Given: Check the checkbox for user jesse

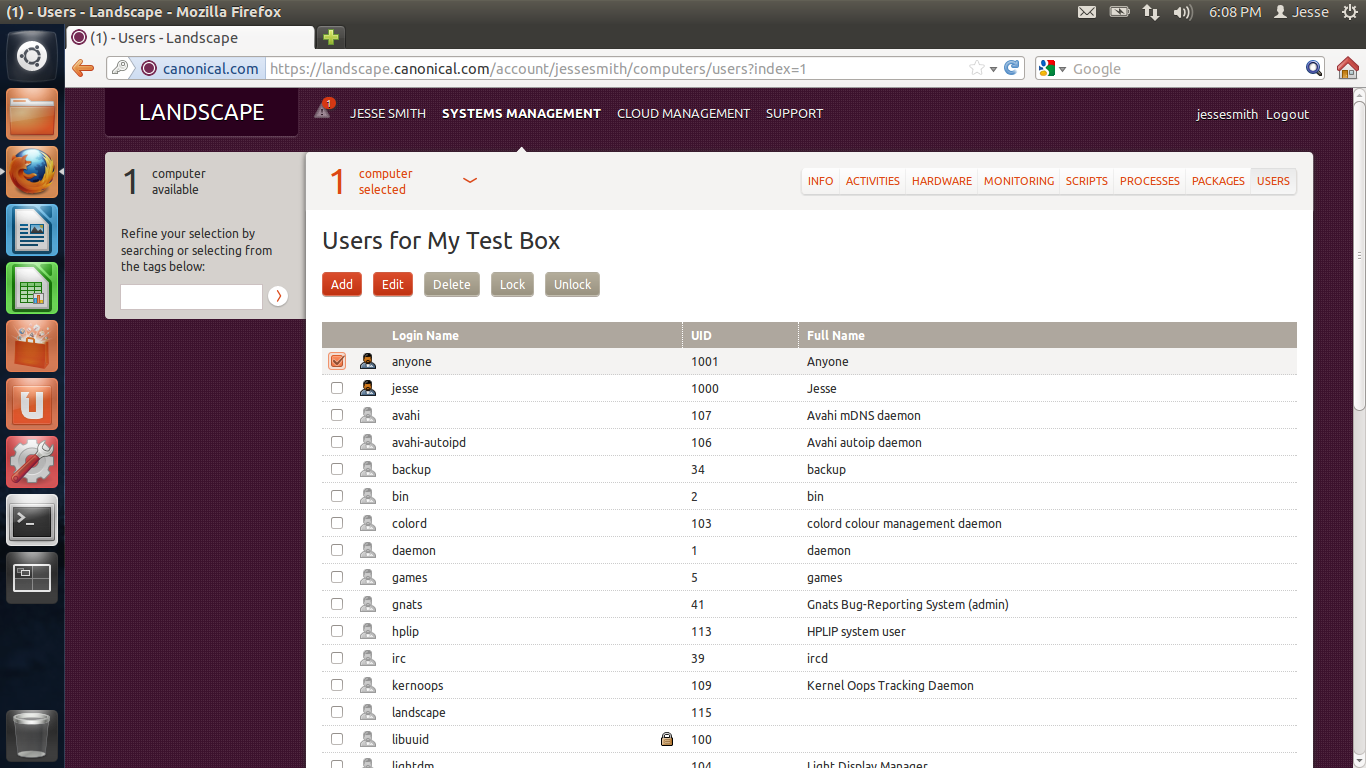Looking at the screenshot, I should tap(337, 388).
